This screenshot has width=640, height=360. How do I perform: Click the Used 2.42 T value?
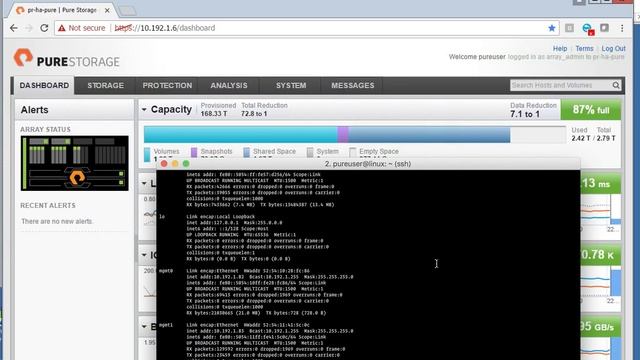[580, 138]
